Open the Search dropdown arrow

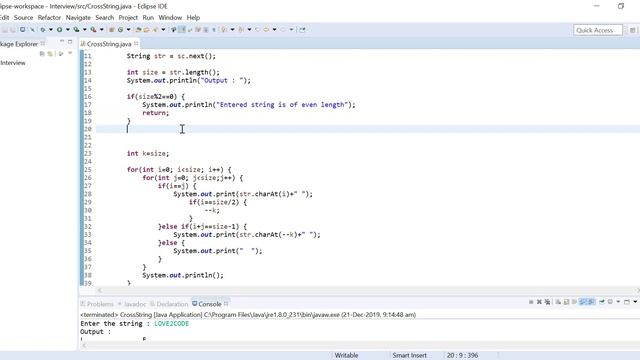(163, 30)
